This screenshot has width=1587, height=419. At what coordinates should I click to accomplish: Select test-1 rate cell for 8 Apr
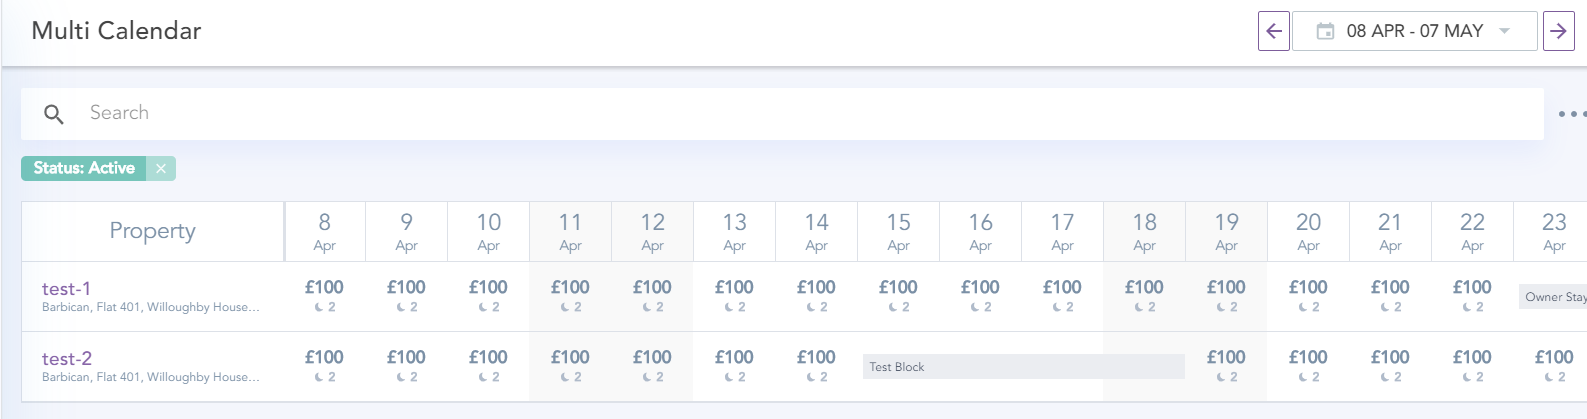324,297
